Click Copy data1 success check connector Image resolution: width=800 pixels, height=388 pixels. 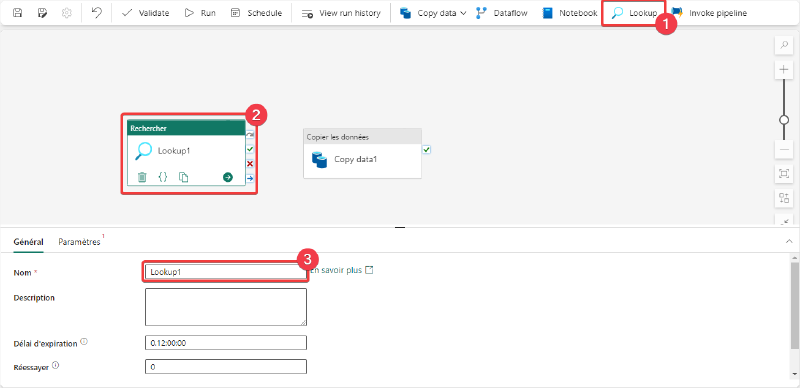427,150
